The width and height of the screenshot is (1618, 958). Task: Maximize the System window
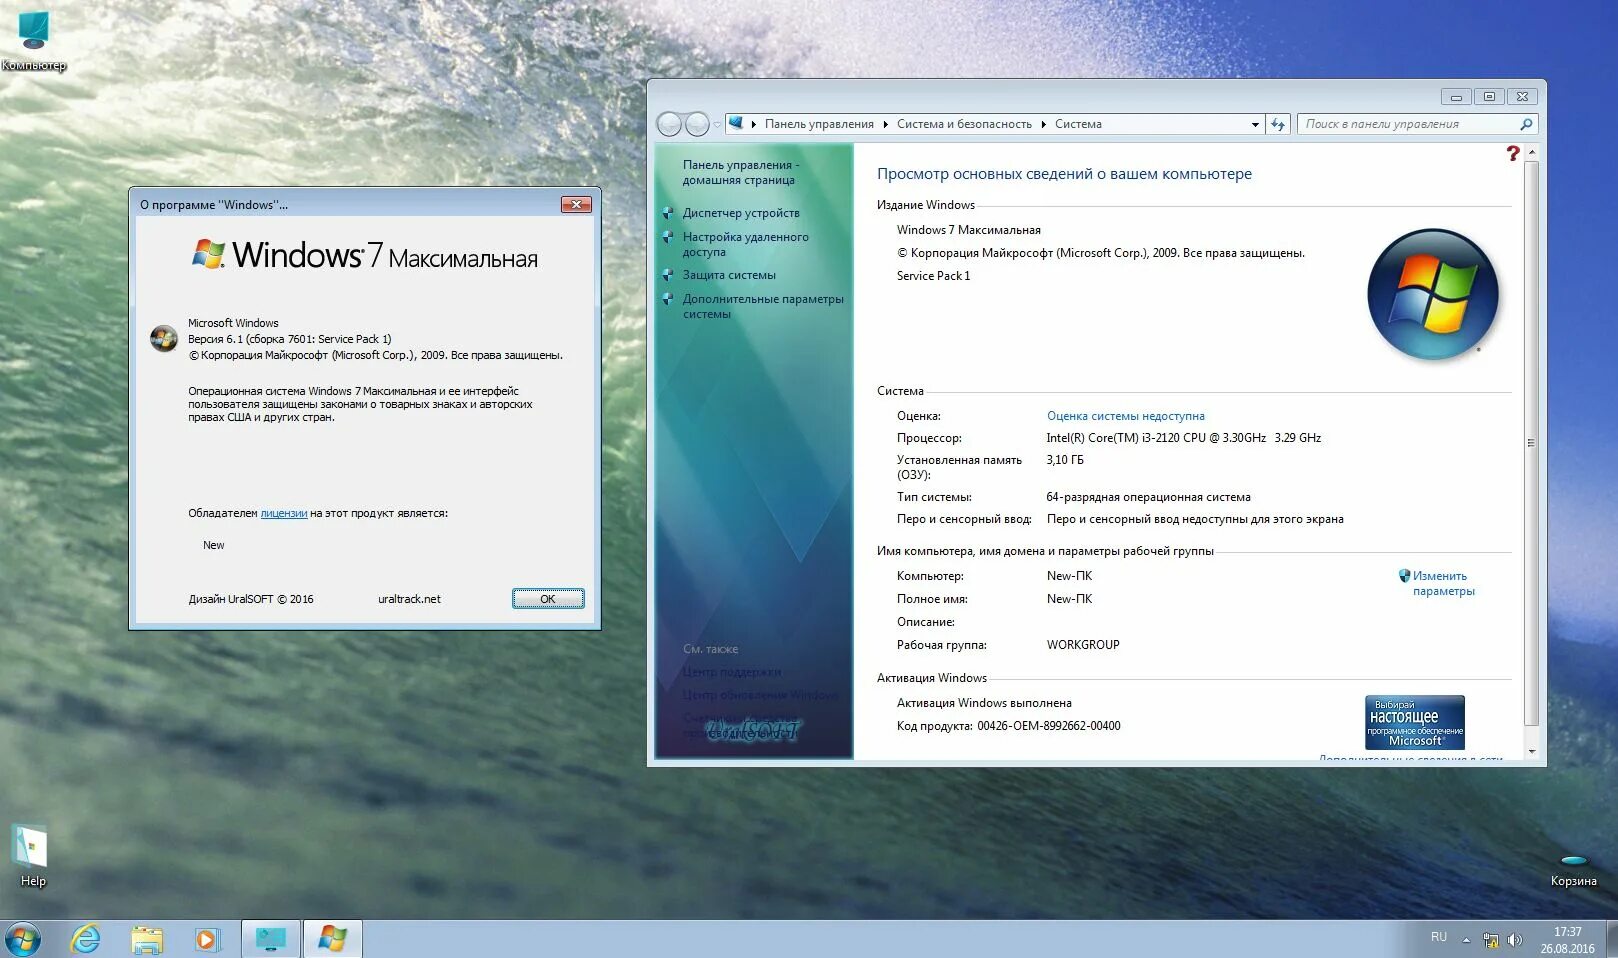pyautogui.click(x=1489, y=97)
